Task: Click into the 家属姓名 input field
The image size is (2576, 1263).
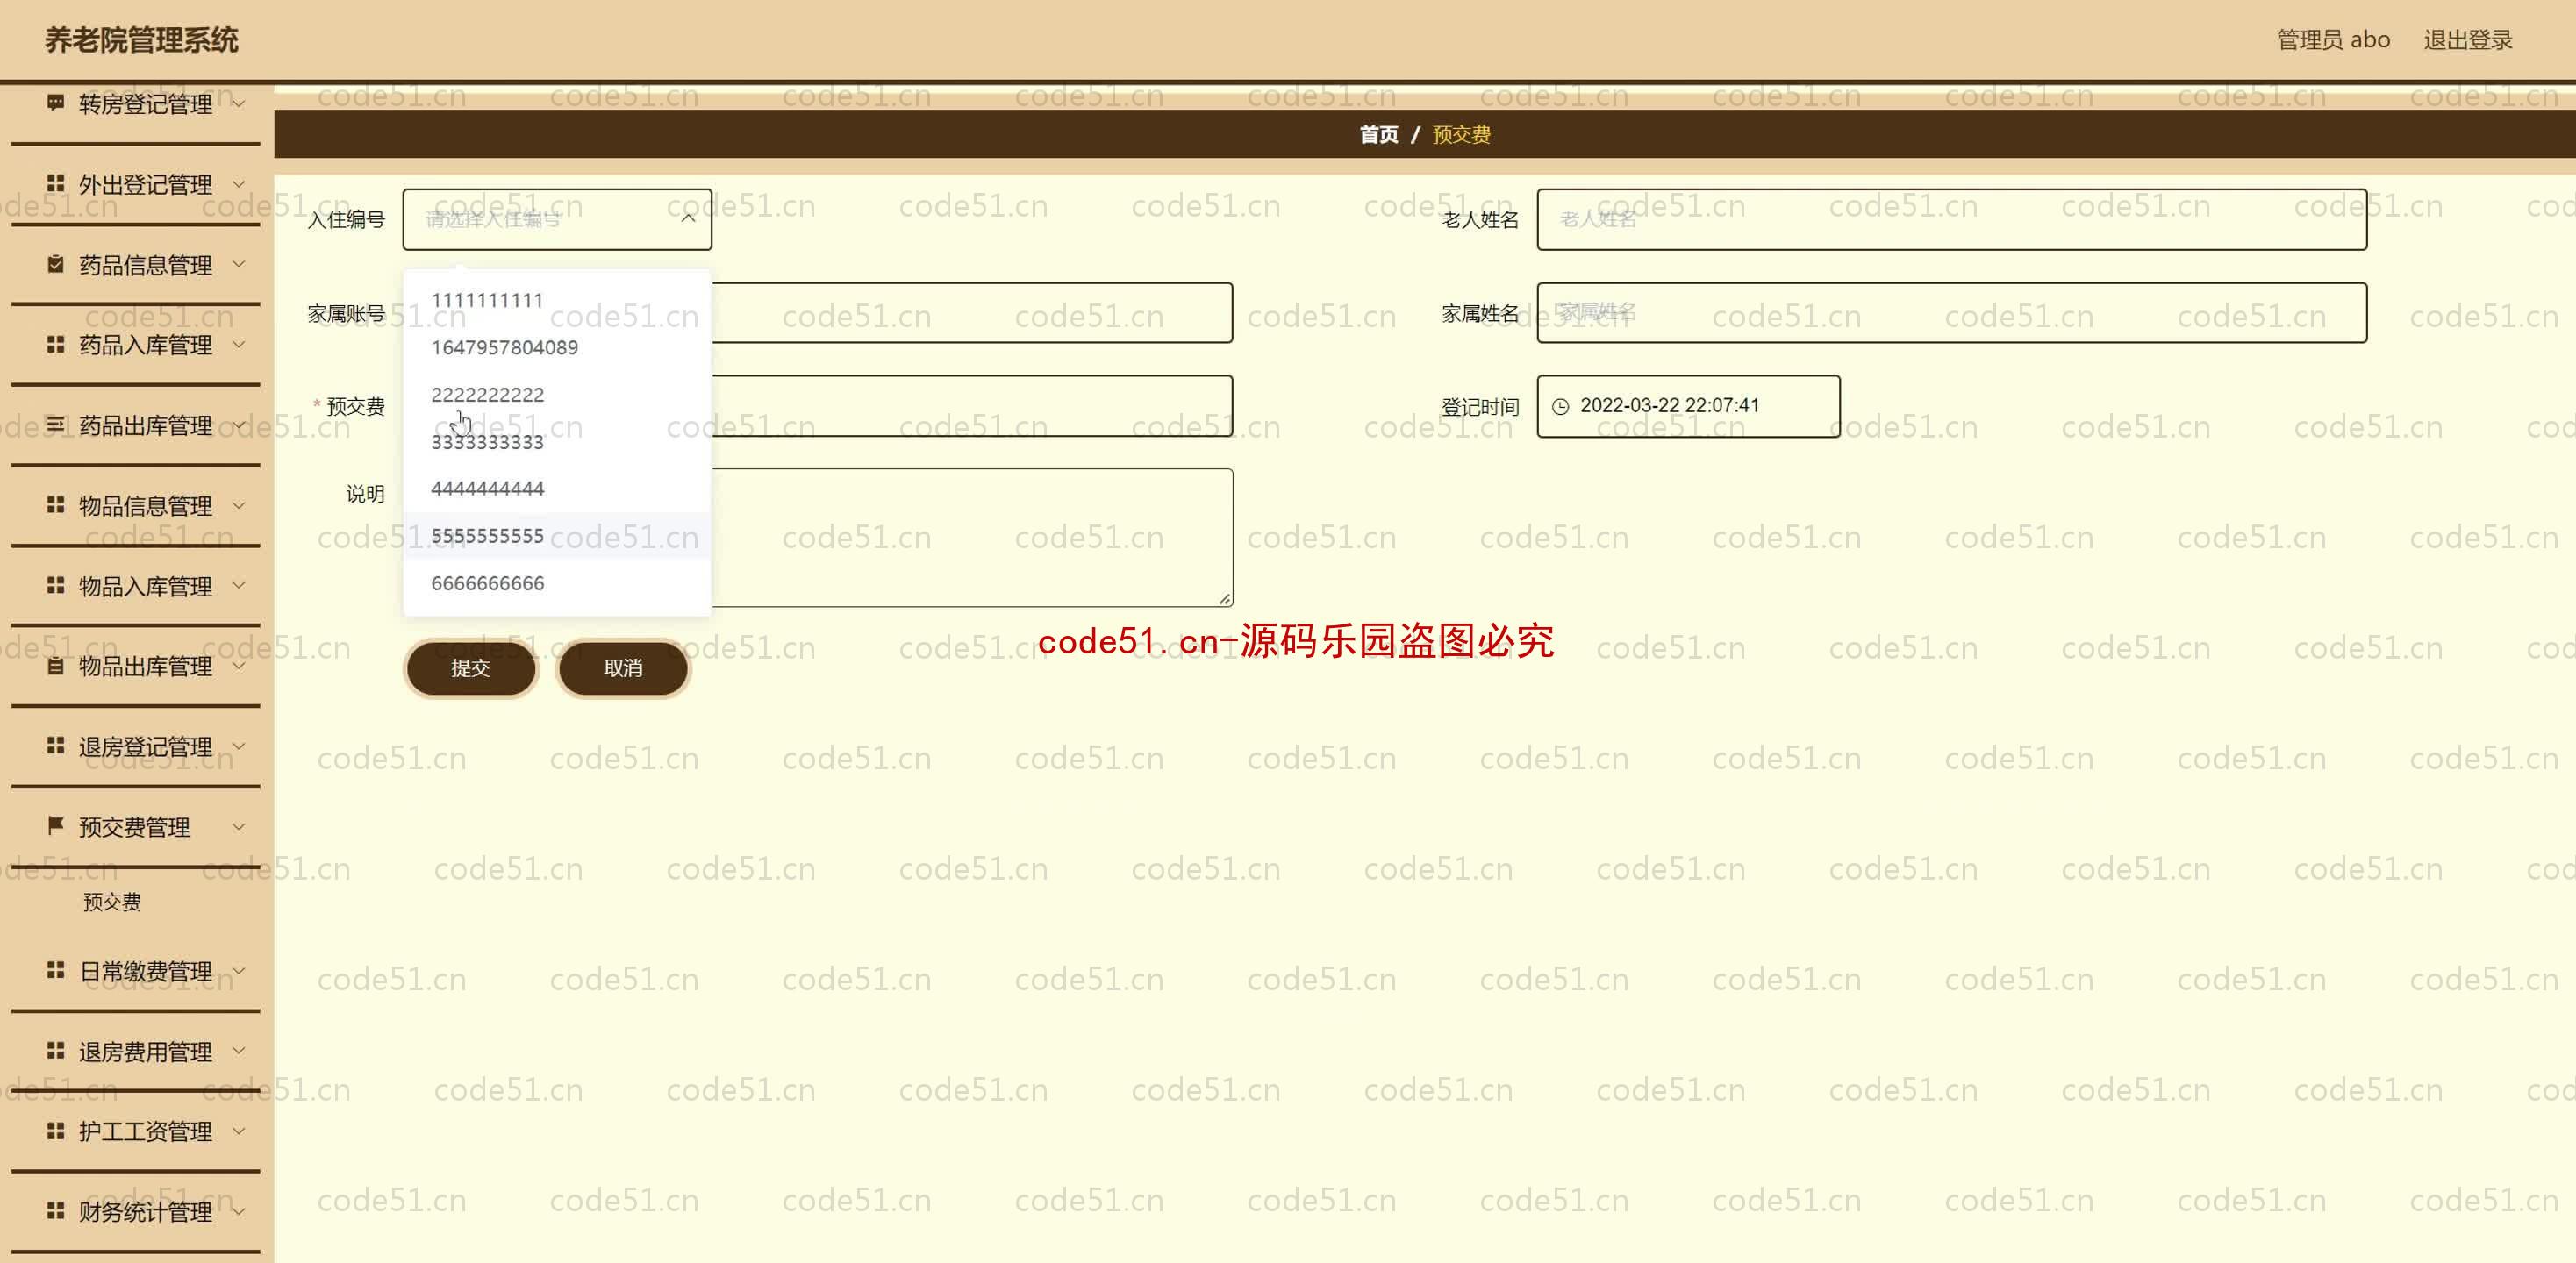Action: pyautogui.click(x=1951, y=312)
